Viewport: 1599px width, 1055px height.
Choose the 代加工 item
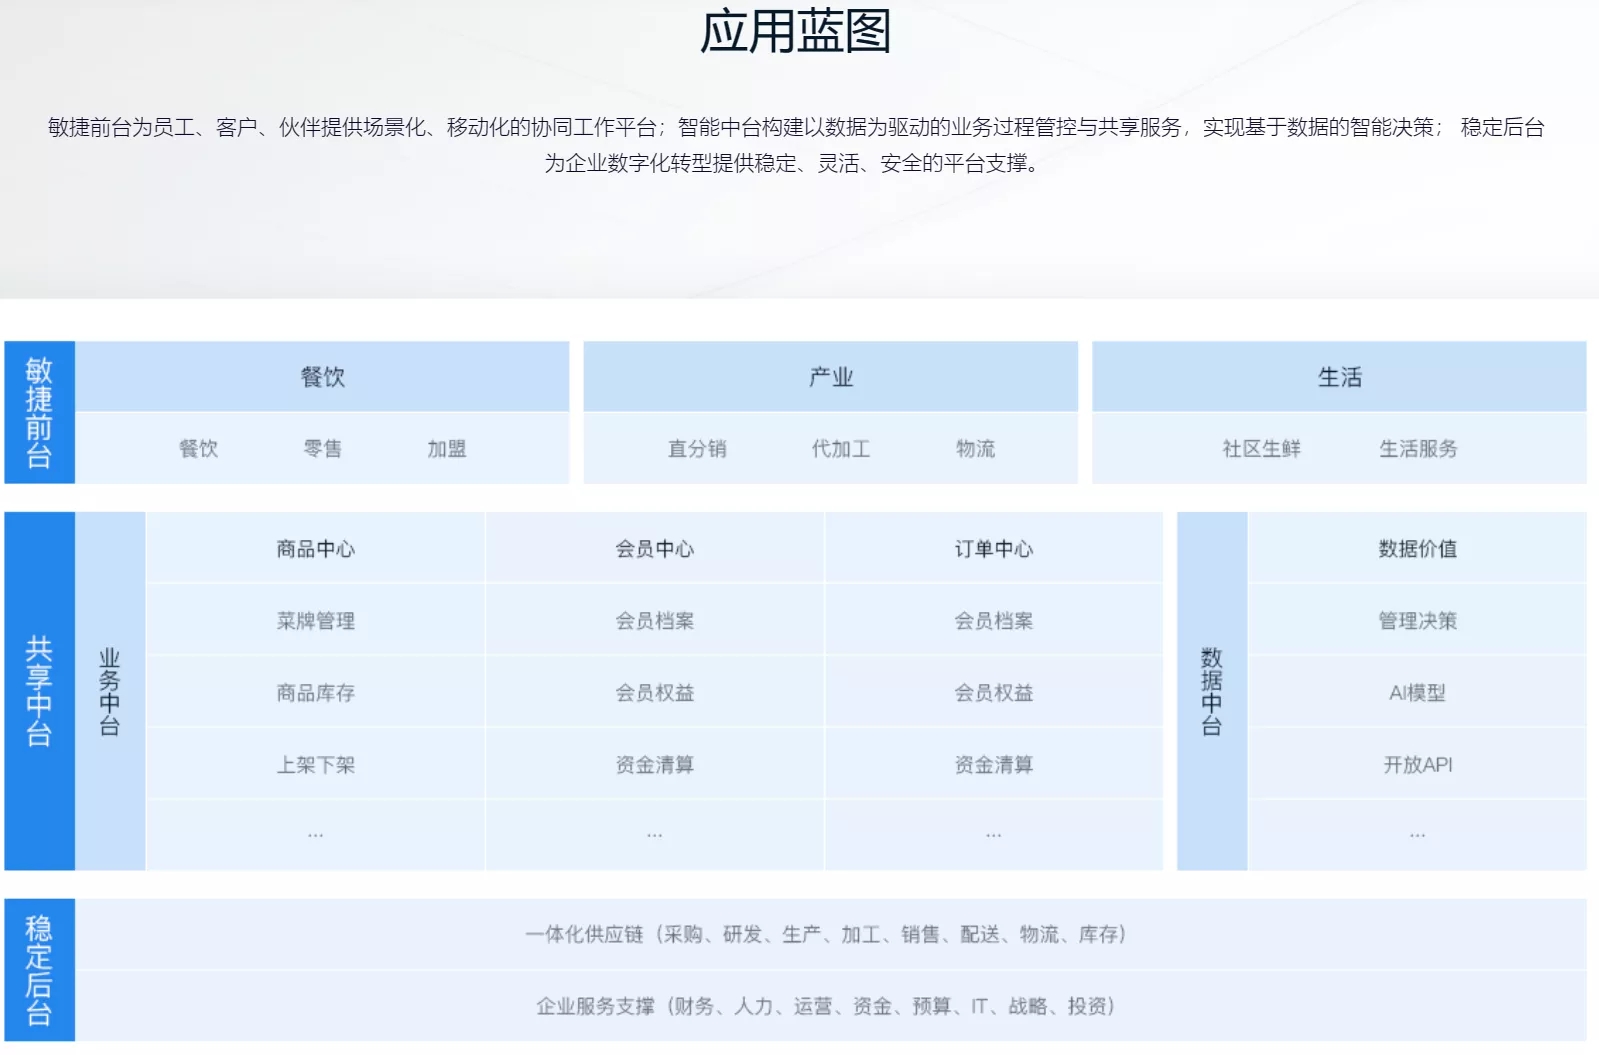[x=841, y=449]
